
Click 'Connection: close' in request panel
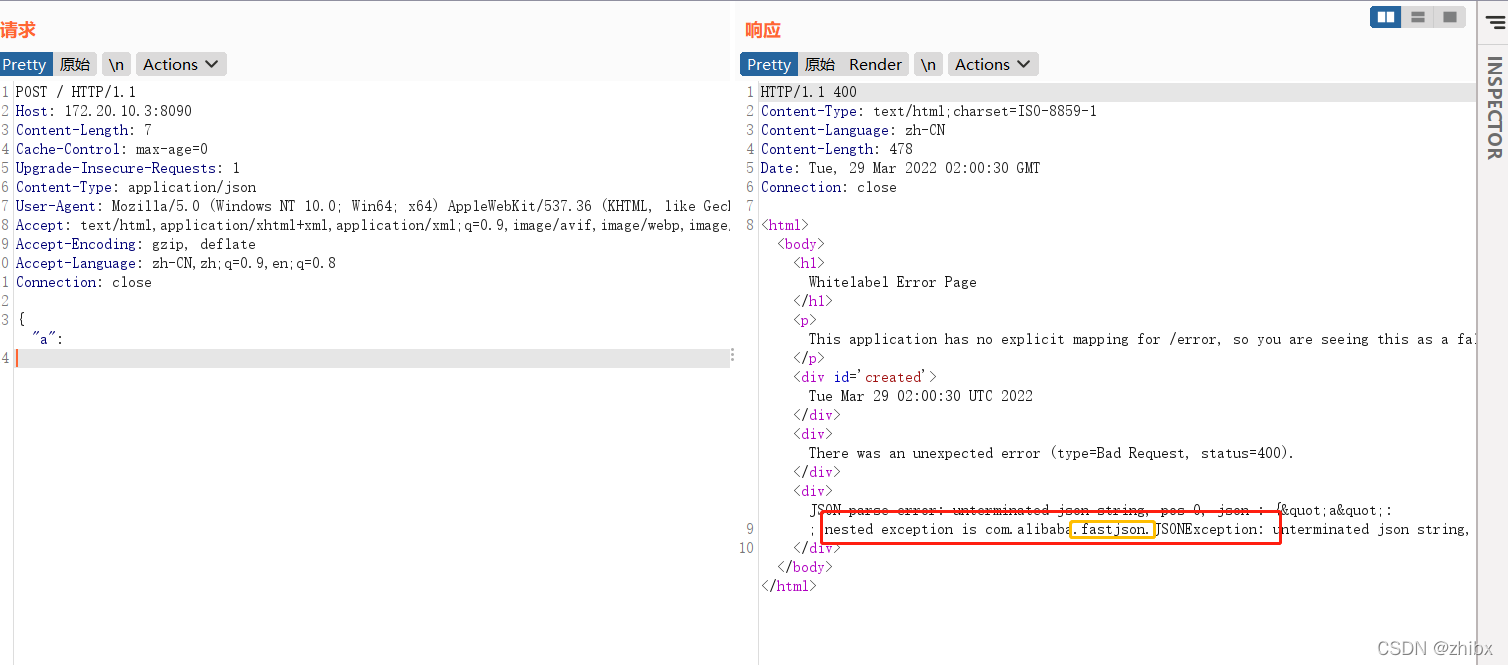(84, 282)
